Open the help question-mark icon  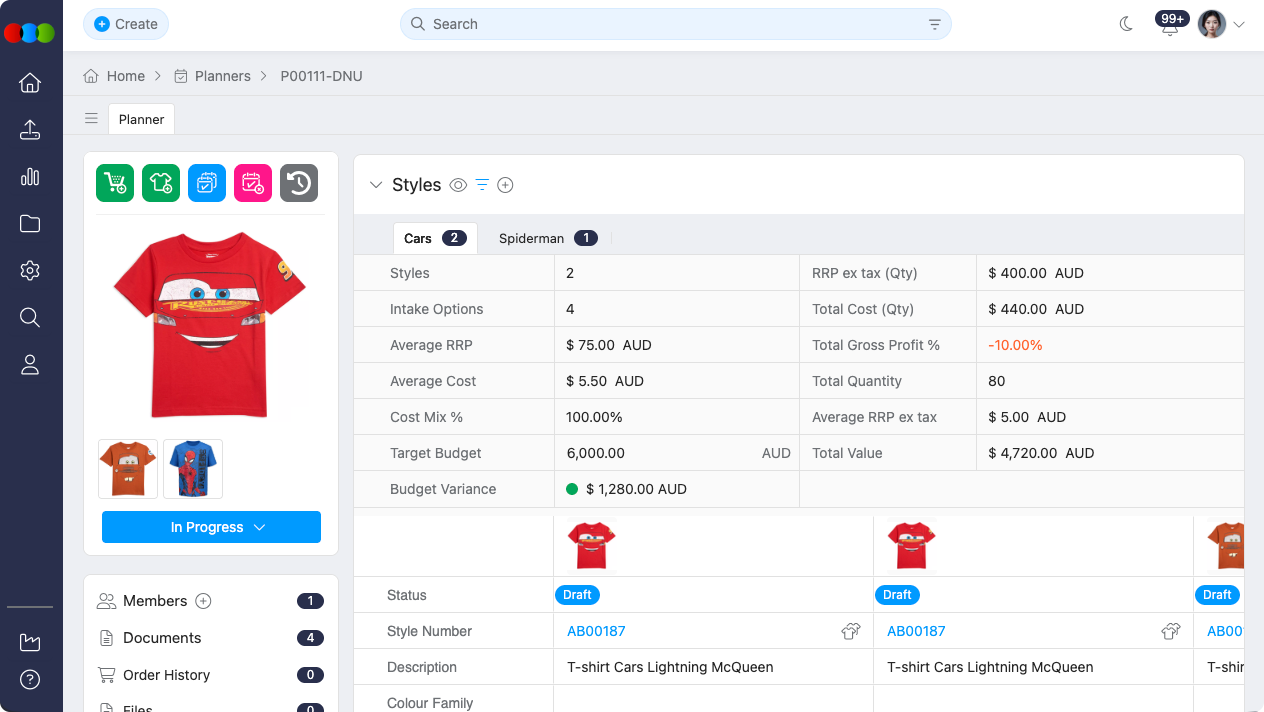click(30, 679)
